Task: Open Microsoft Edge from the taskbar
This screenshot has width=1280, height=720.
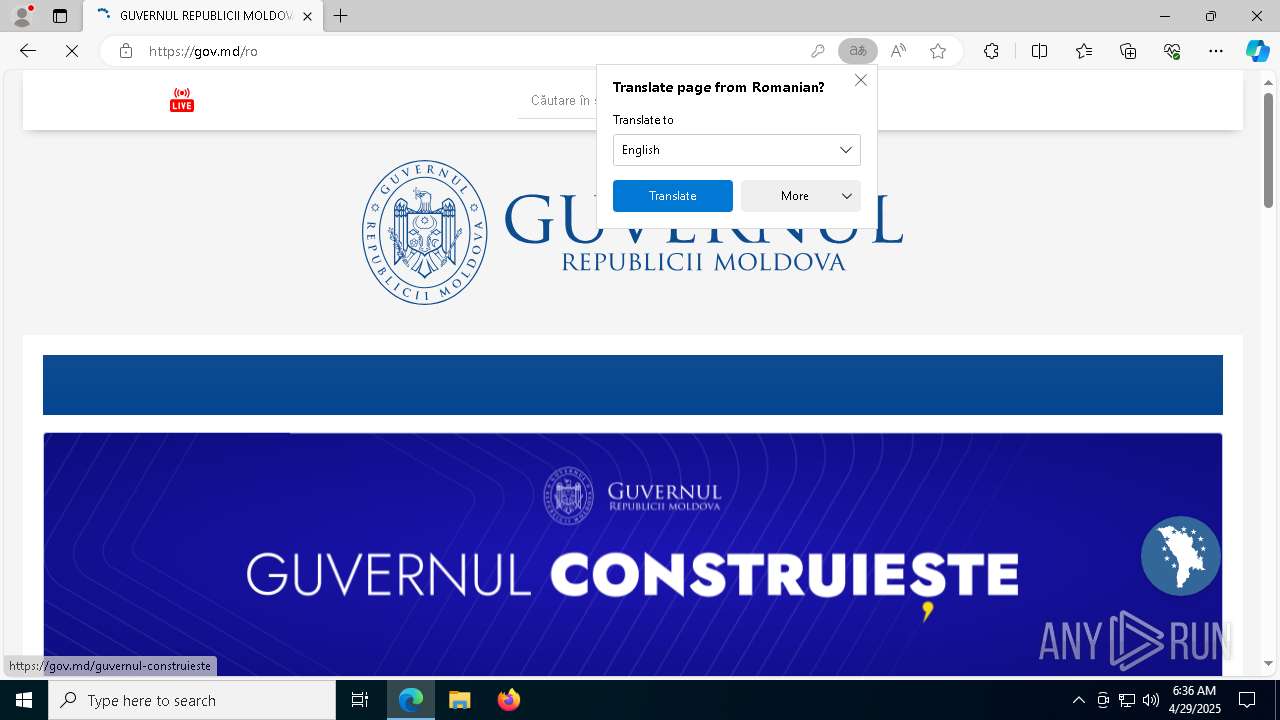Action: pos(411,700)
